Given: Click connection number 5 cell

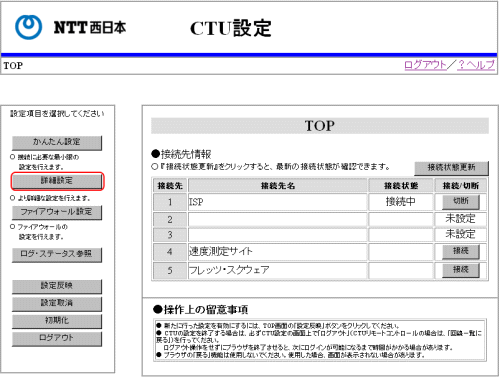Looking at the screenshot, I should pyautogui.click(x=170, y=270).
